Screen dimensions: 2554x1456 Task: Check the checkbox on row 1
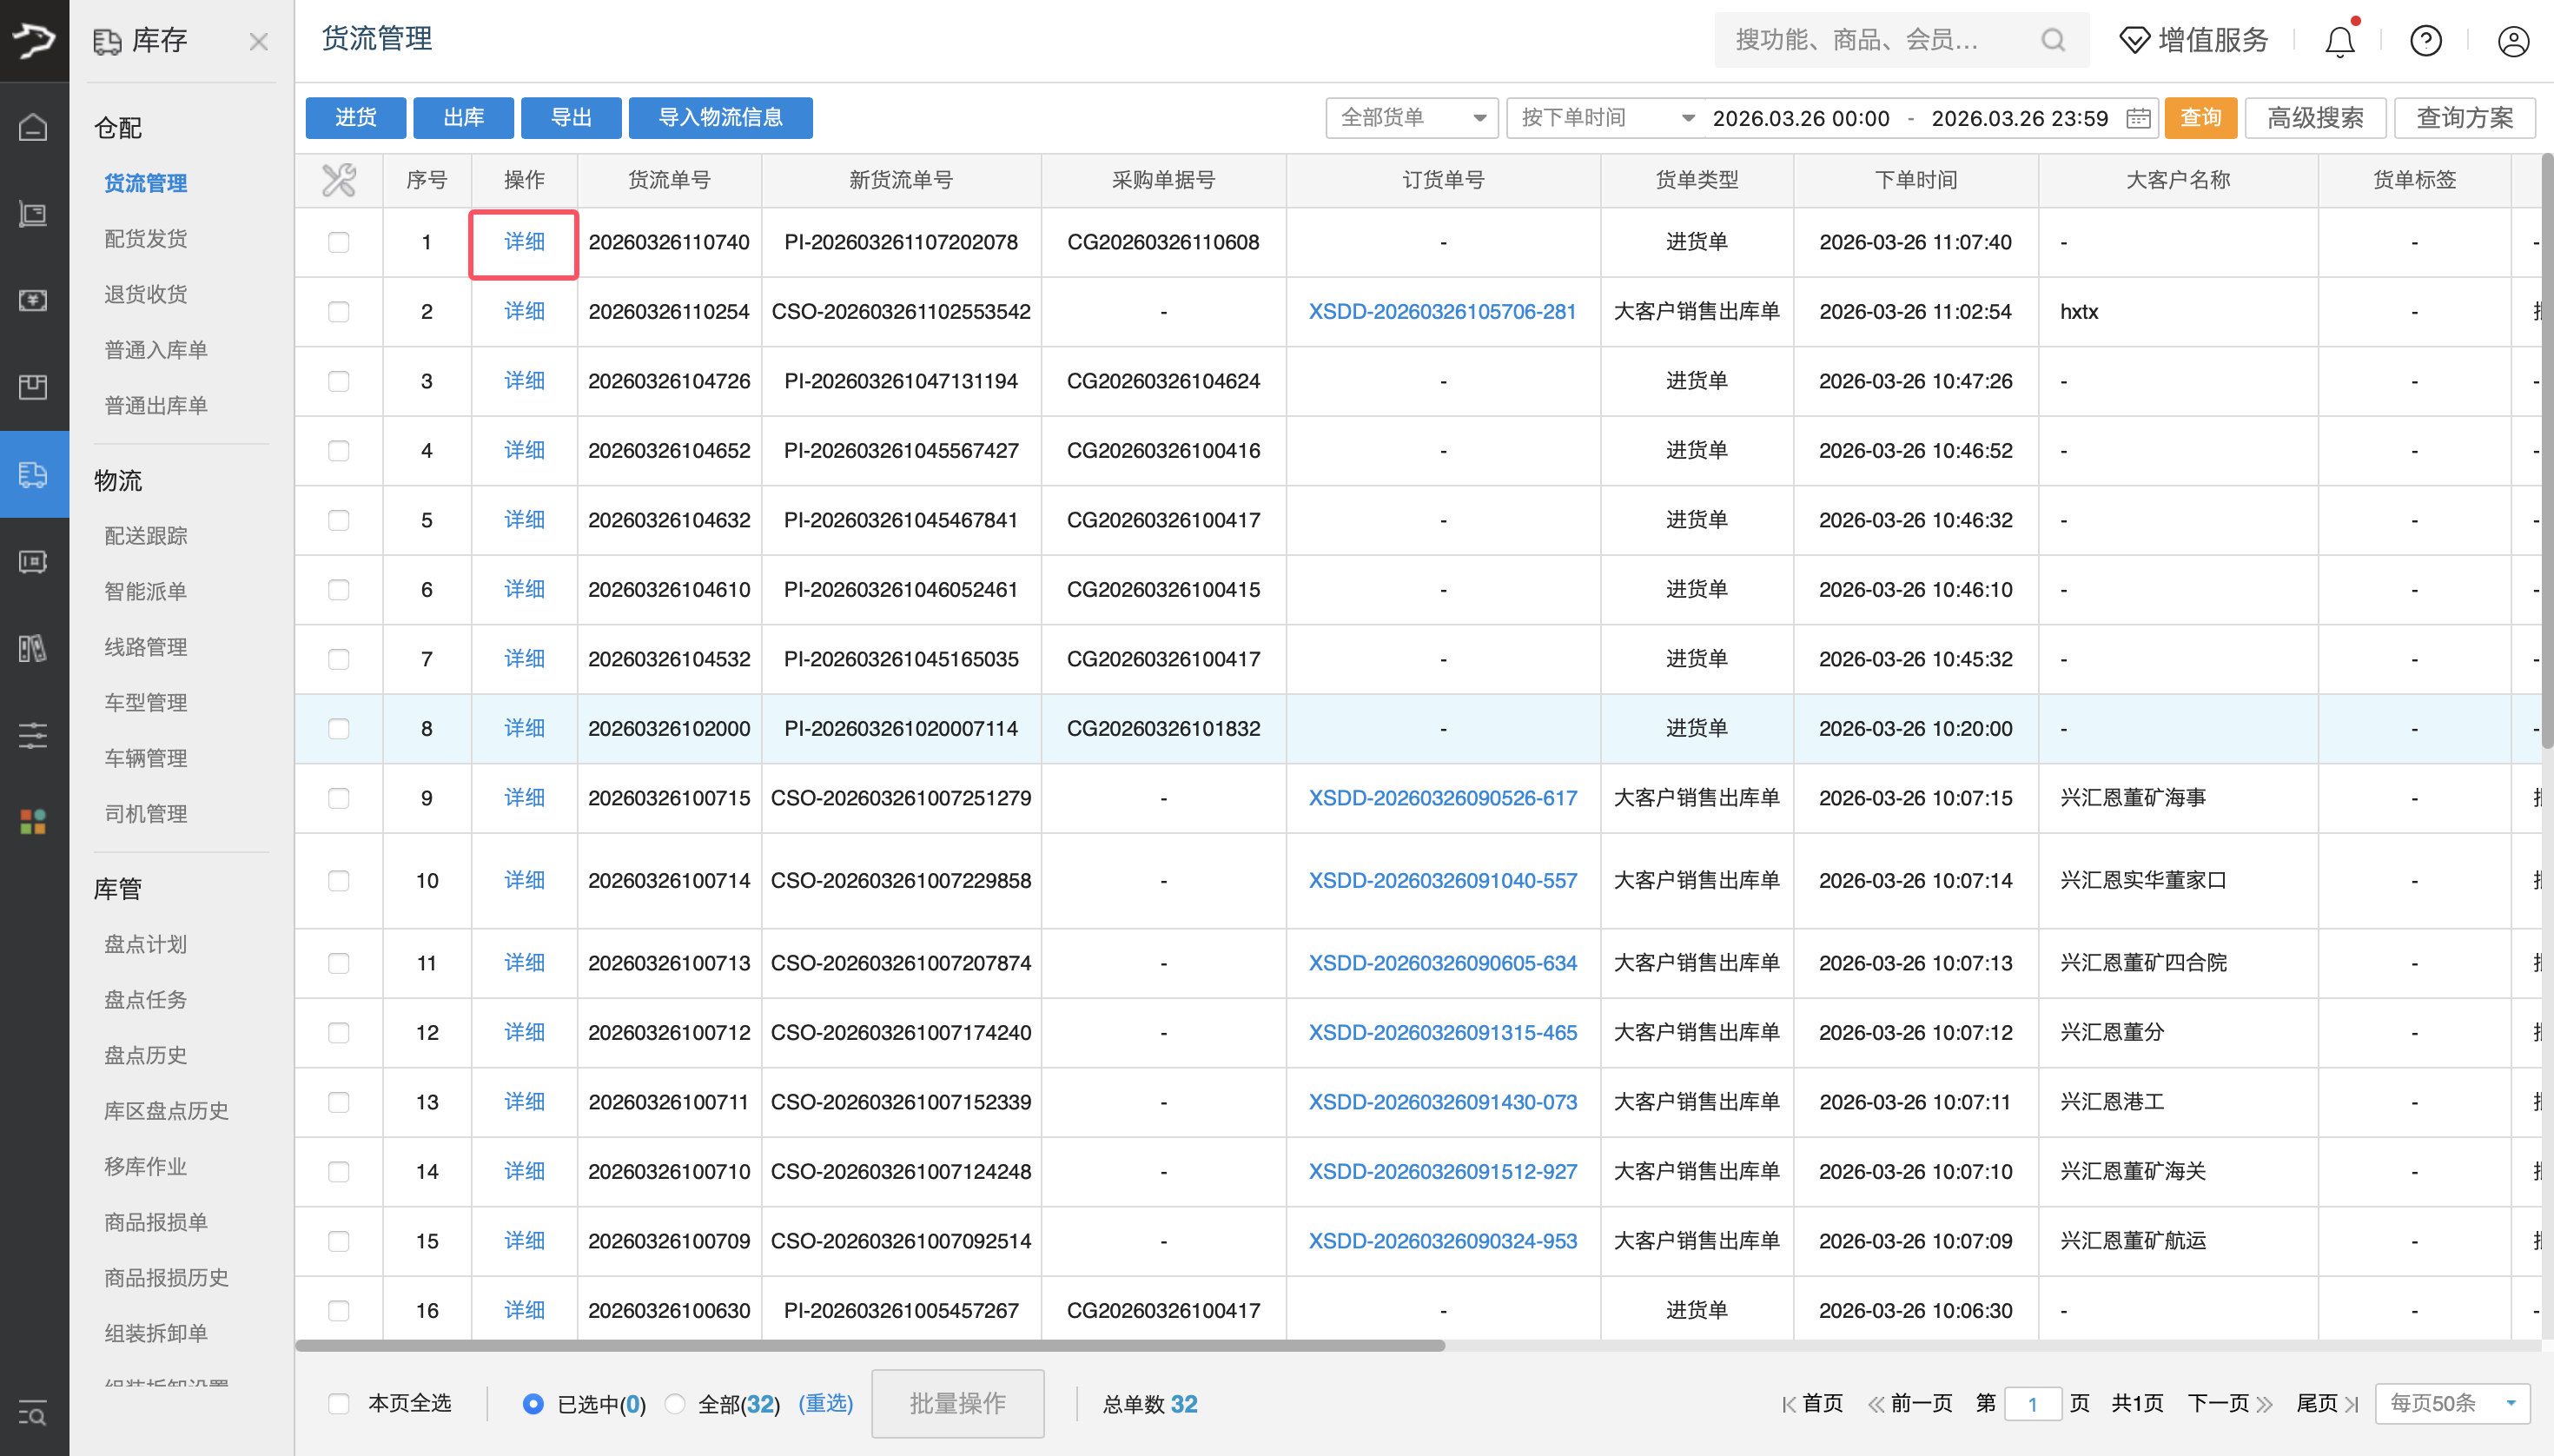339,242
